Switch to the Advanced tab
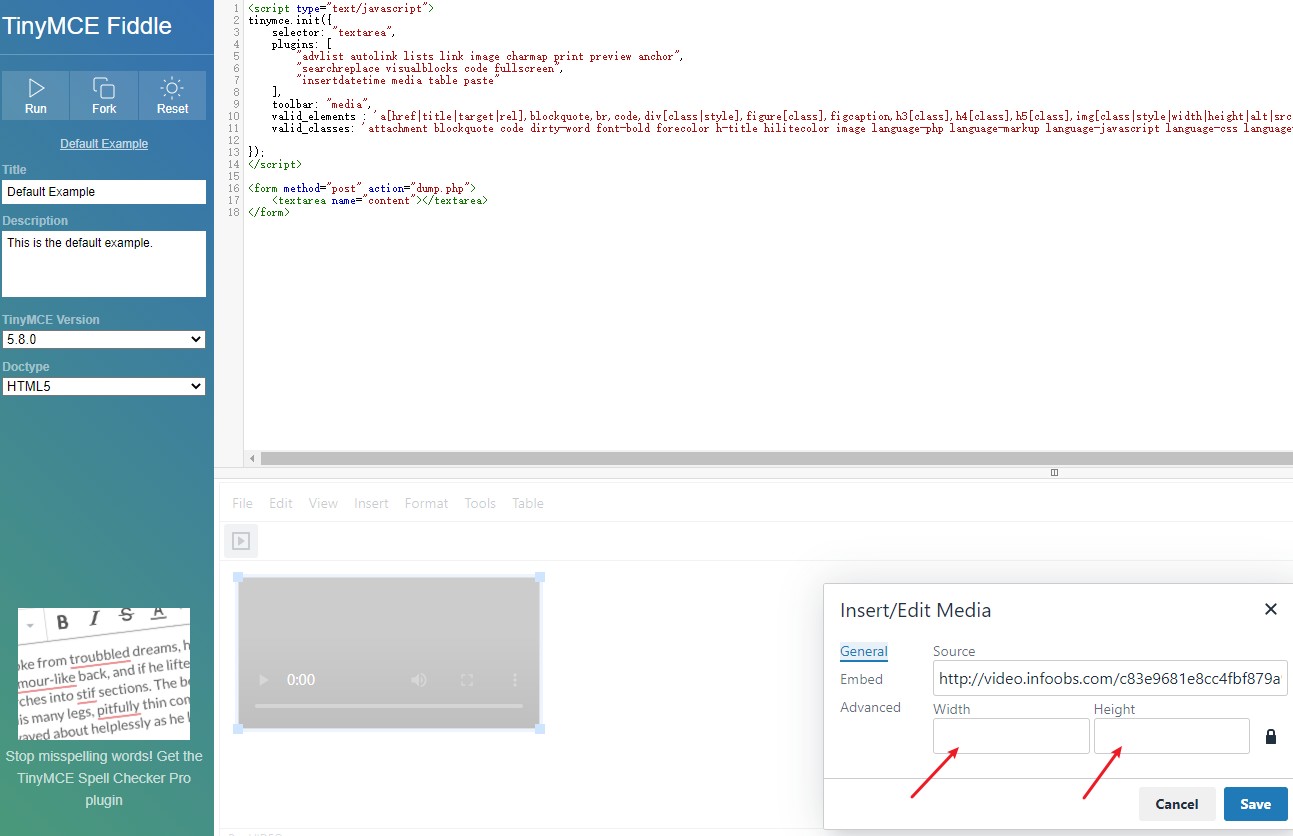Image resolution: width=1293 pixels, height=836 pixels. pyautogui.click(x=870, y=707)
